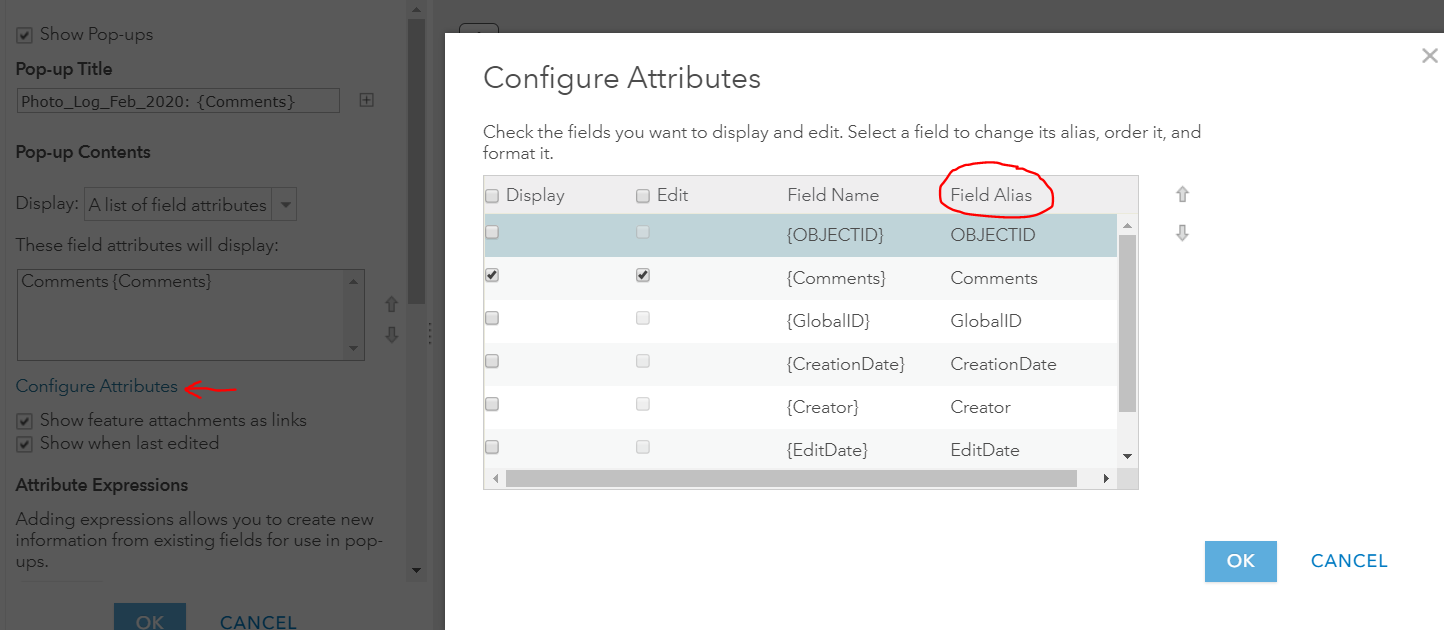This screenshot has height=630, width=1444.
Task: Enable Display checkbox for OBJECTID field
Action: [x=492, y=232]
